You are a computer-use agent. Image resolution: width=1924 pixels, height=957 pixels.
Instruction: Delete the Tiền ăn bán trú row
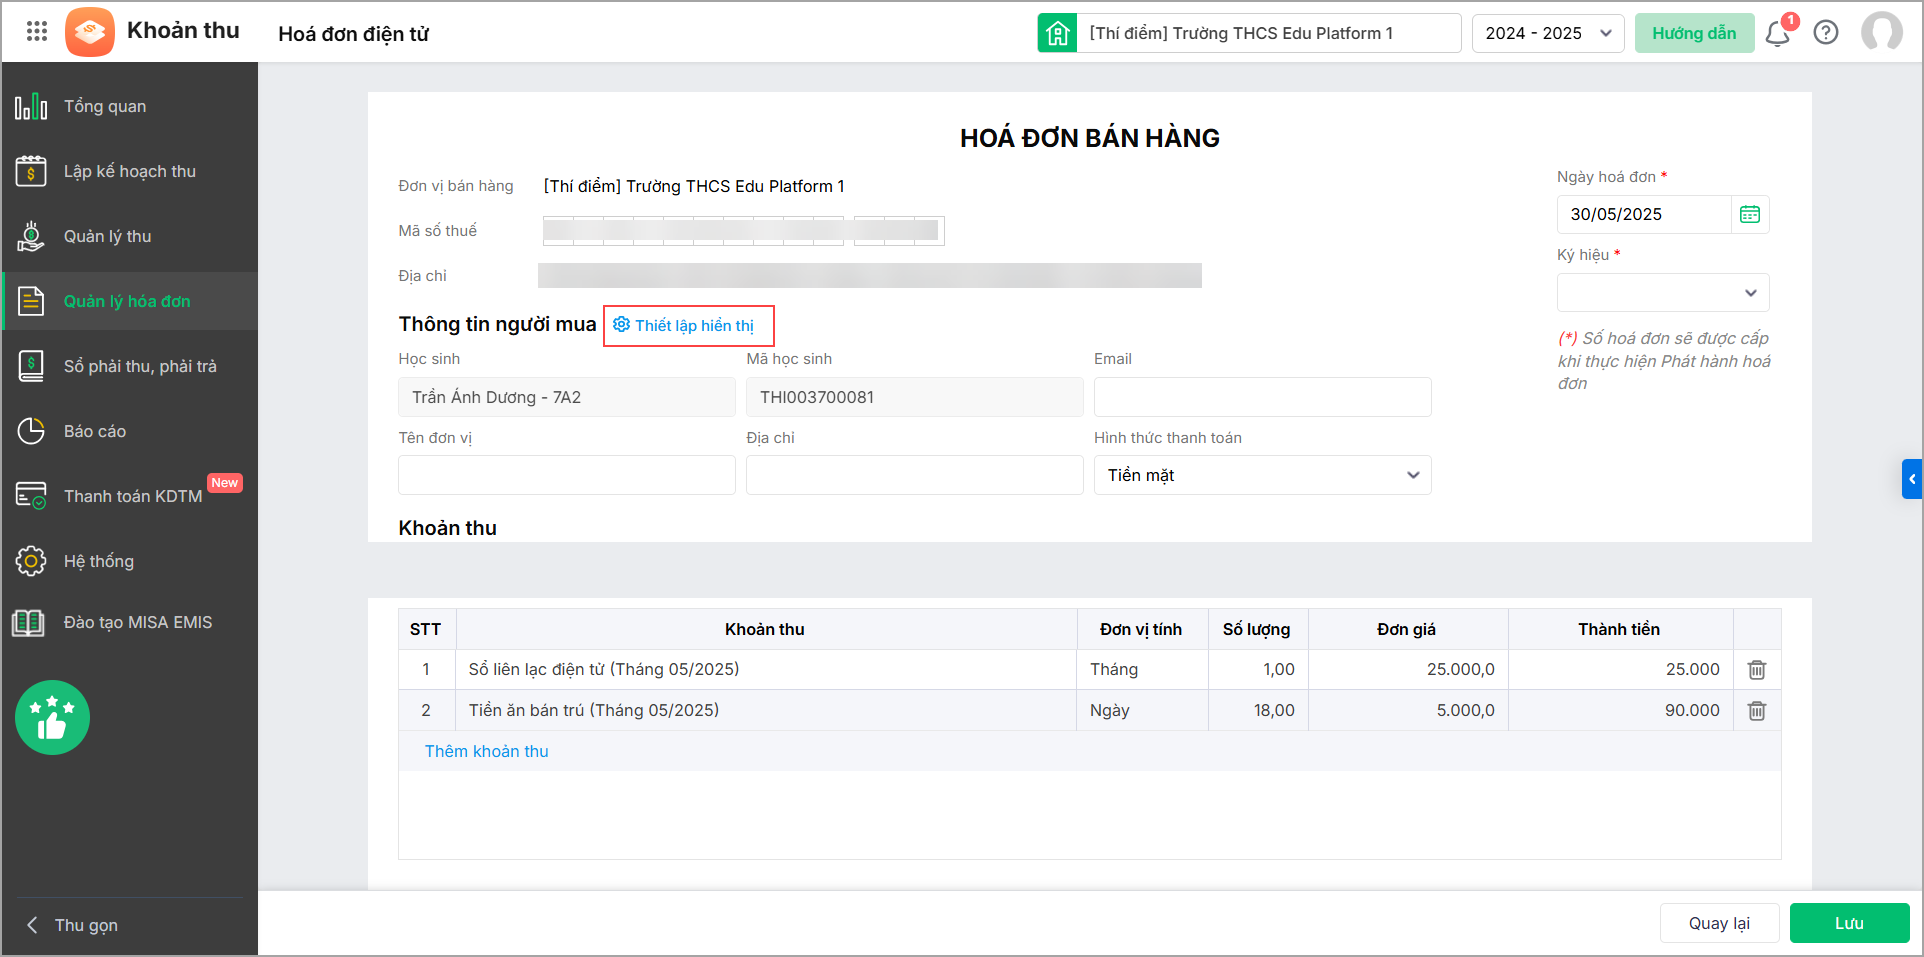[1757, 711]
